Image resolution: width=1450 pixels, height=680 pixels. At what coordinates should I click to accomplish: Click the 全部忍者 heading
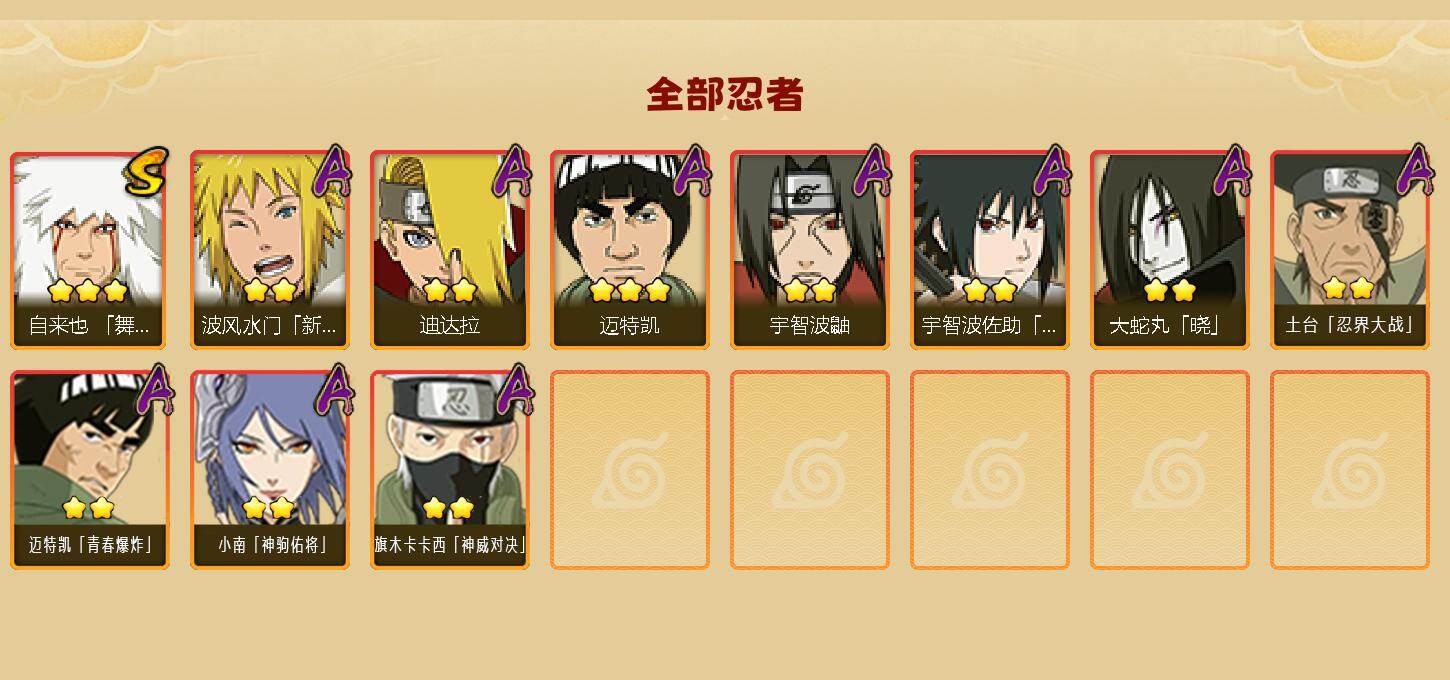725,95
